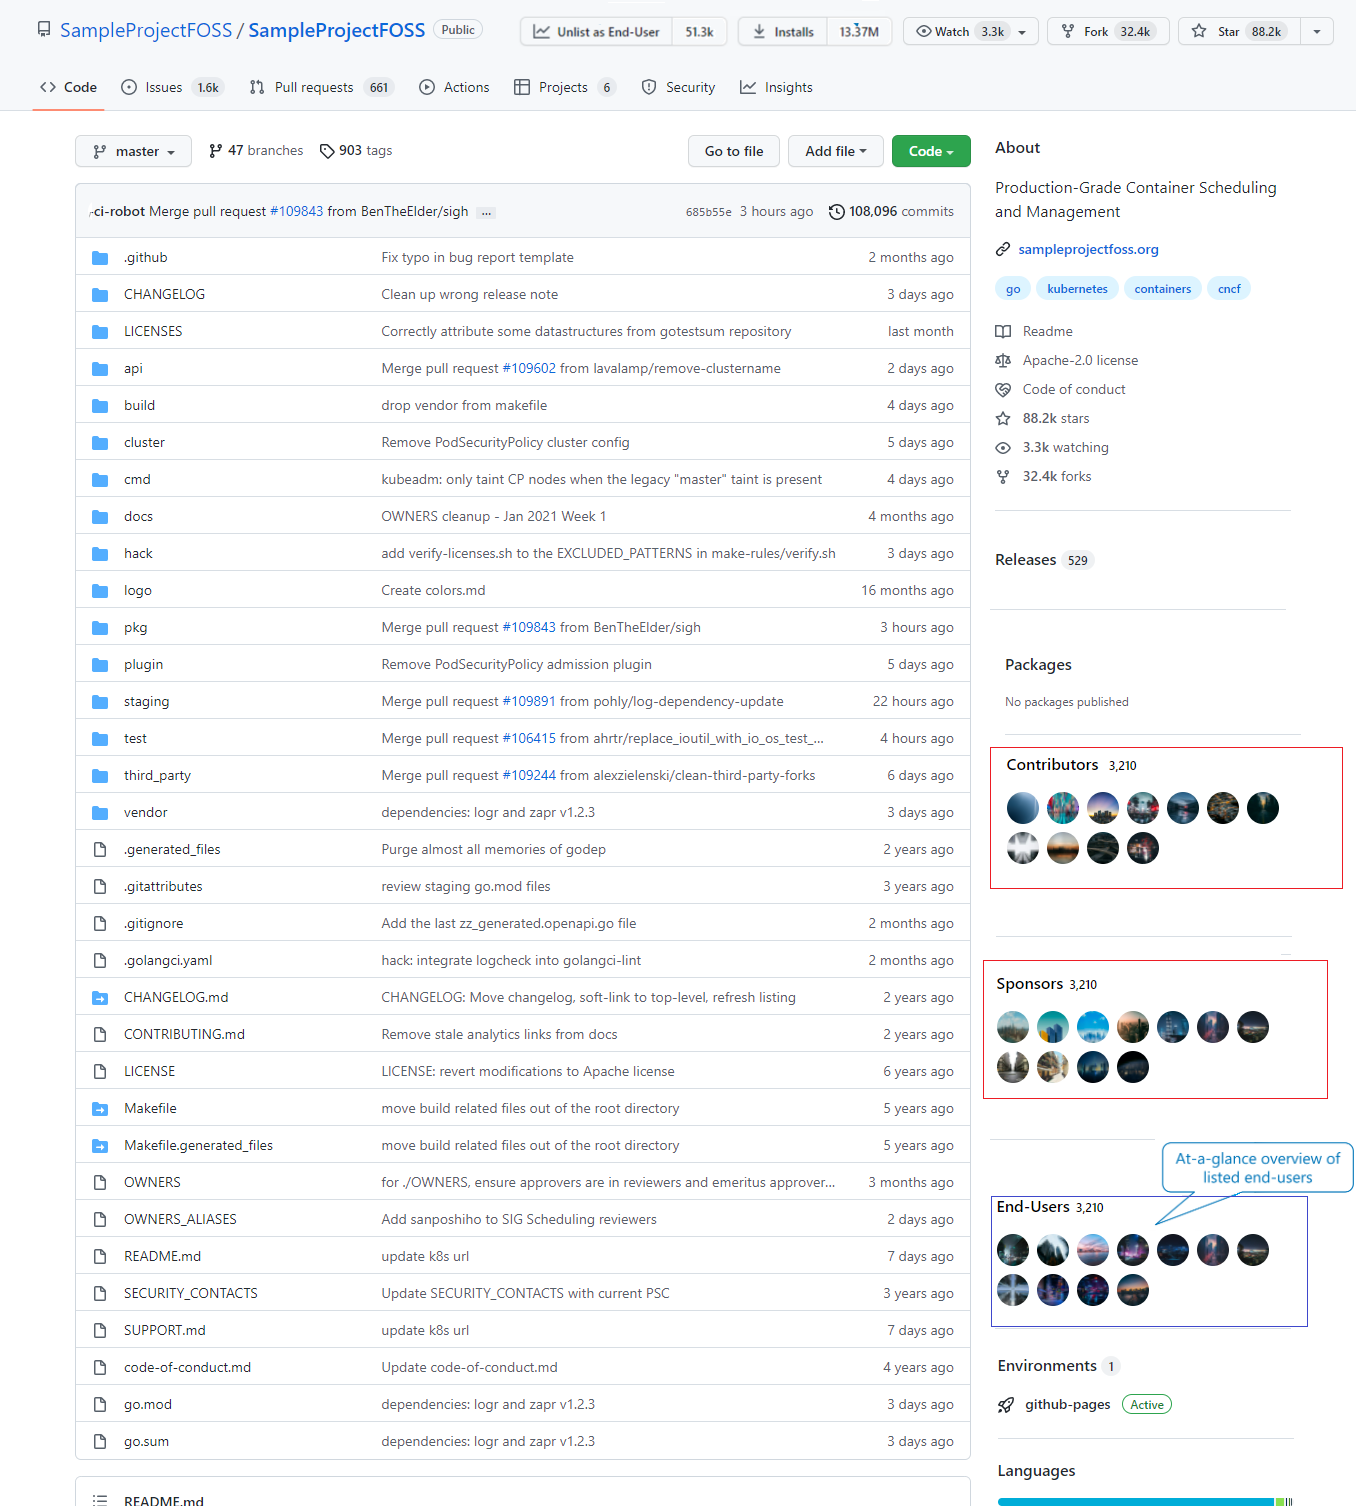Click the Code of conduct heart icon
The width and height of the screenshot is (1356, 1506).
click(1003, 389)
